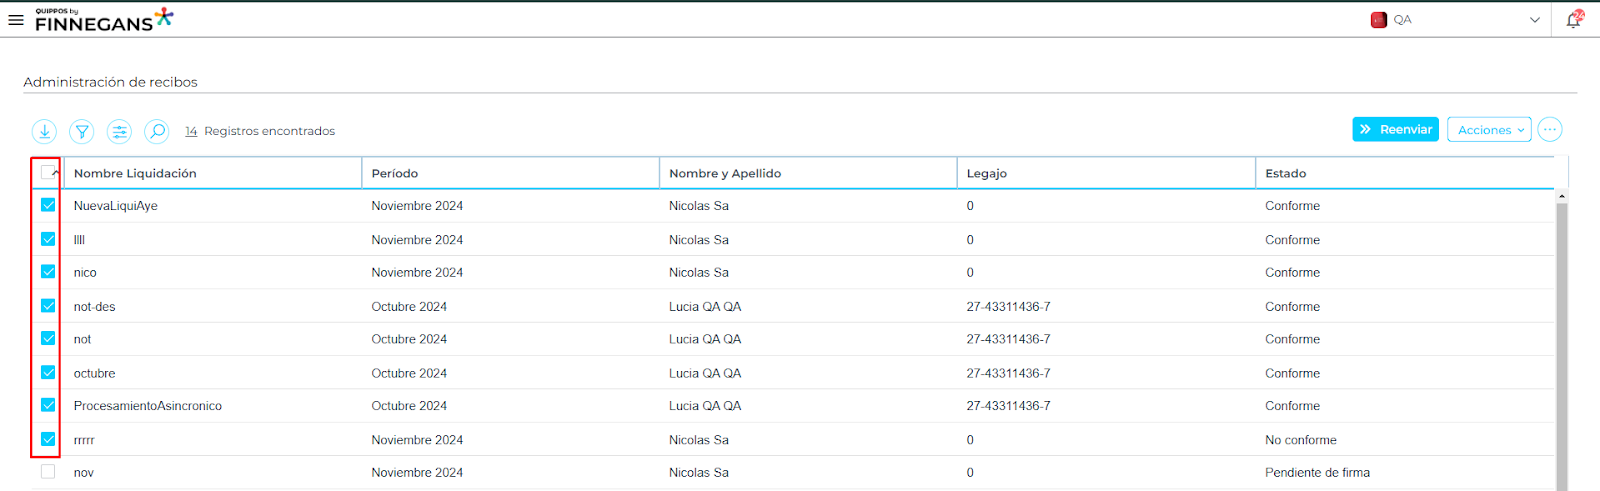1600x491 pixels.
Task: Click the download records icon
Action: [44, 131]
